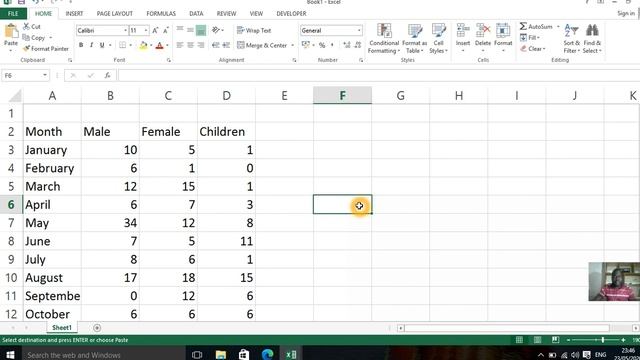Increase font size with the larger A icon

click(x=155, y=31)
